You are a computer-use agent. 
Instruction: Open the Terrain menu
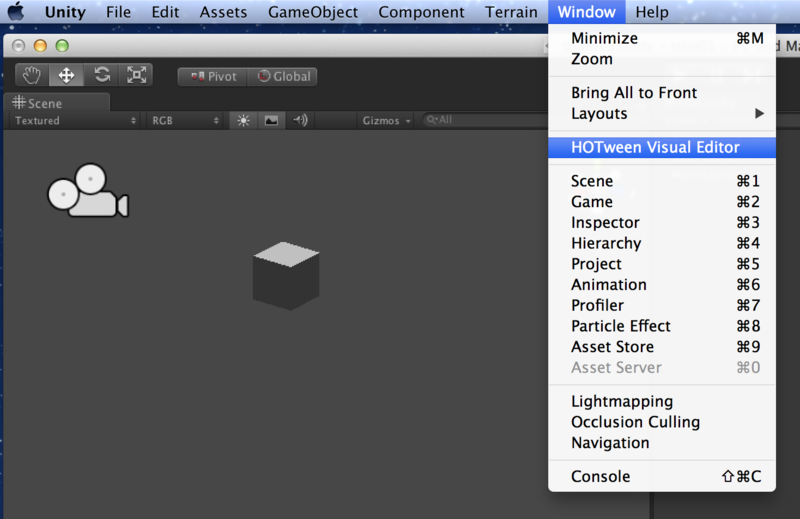(x=511, y=12)
